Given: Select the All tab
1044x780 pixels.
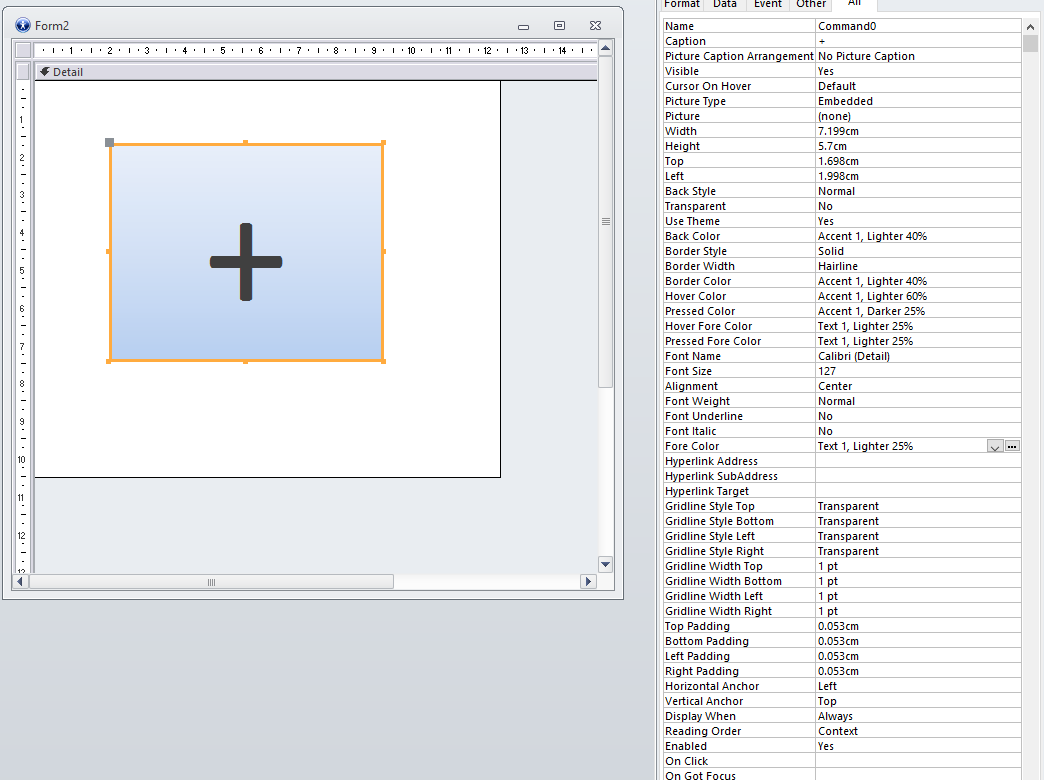Looking at the screenshot, I should 854,4.
